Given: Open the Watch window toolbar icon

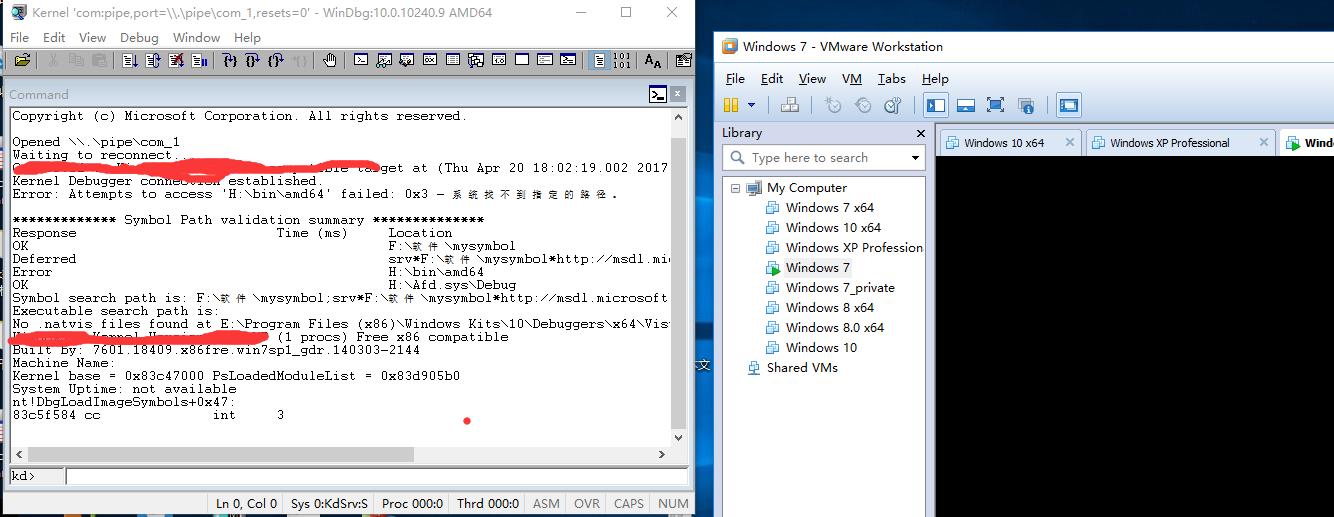Looking at the screenshot, I should [x=385, y=60].
